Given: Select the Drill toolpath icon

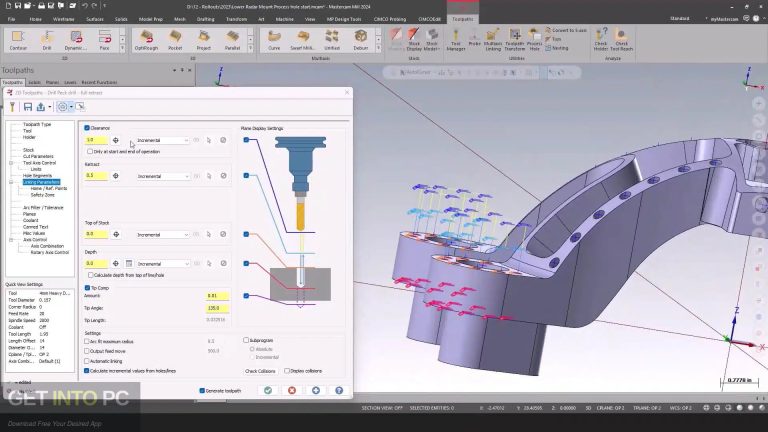Looking at the screenshot, I should (x=47, y=40).
